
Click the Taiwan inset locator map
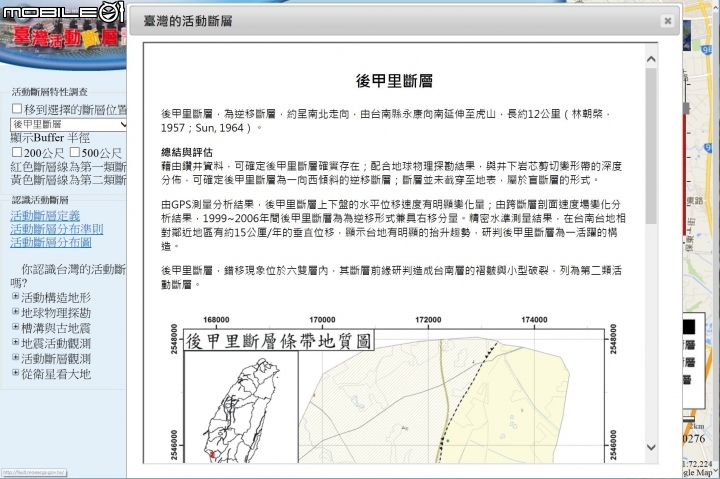click(241, 408)
